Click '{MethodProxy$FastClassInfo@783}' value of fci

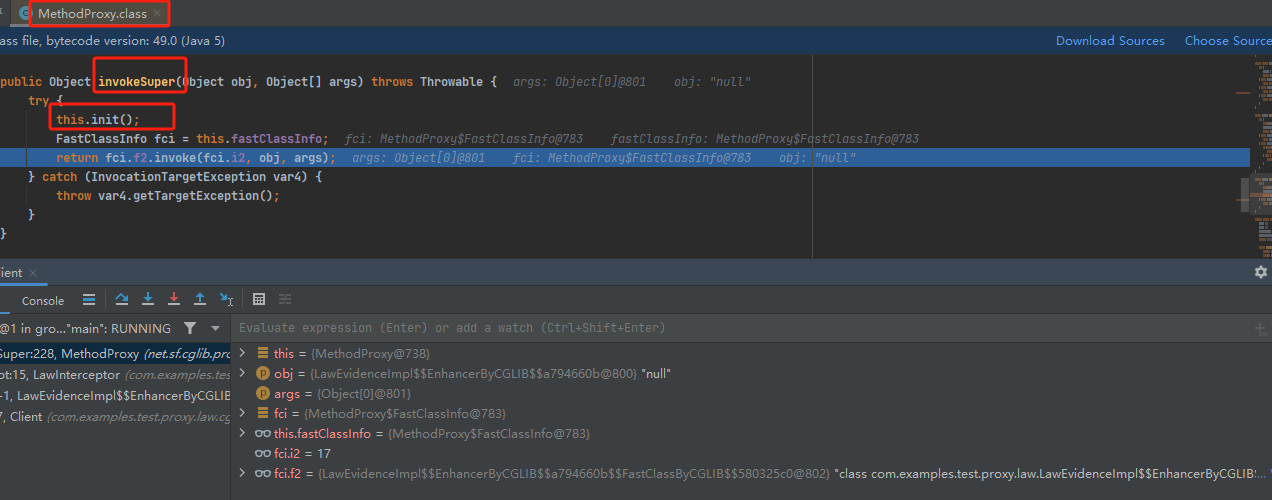(x=405, y=413)
